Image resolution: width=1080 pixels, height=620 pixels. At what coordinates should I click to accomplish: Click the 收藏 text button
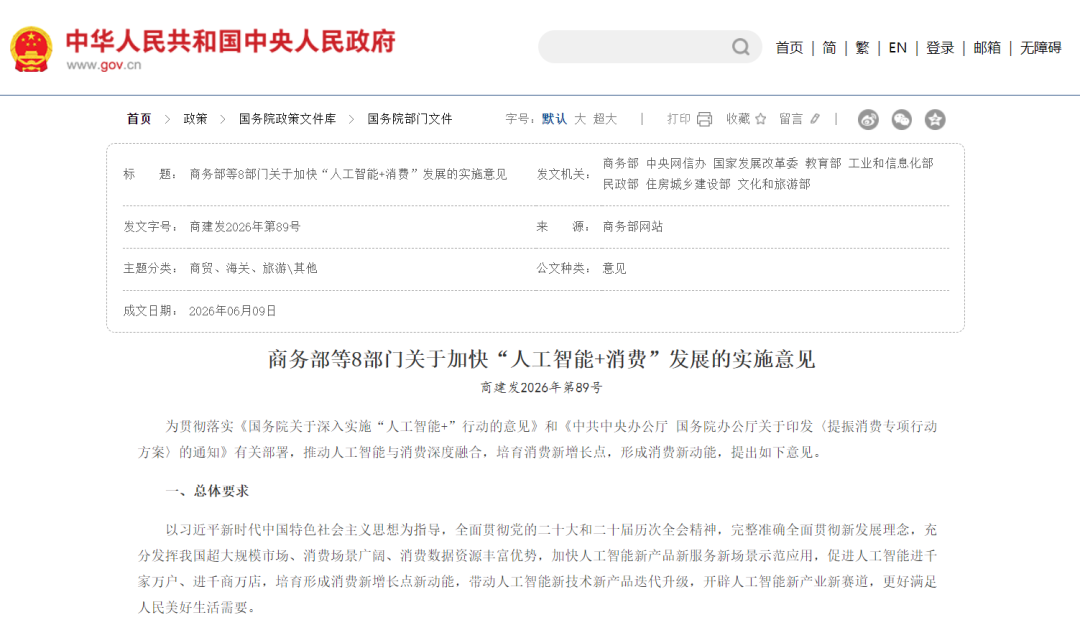click(738, 119)
